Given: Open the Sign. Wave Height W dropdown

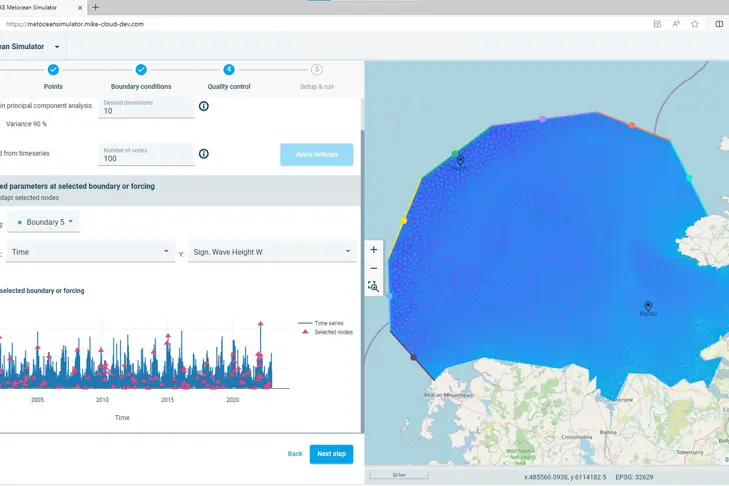Looking at the screenshot, I should click(x=272, y=252).
